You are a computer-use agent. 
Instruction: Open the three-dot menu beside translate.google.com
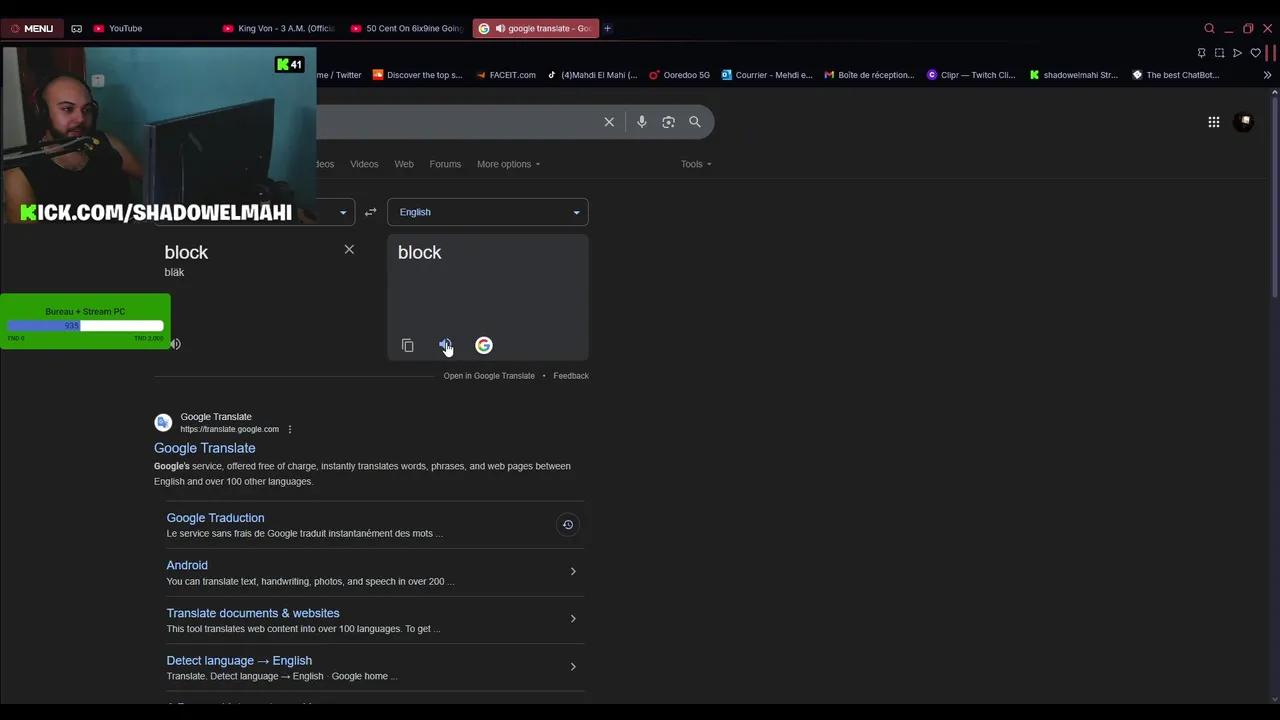[x=290, y=430]
